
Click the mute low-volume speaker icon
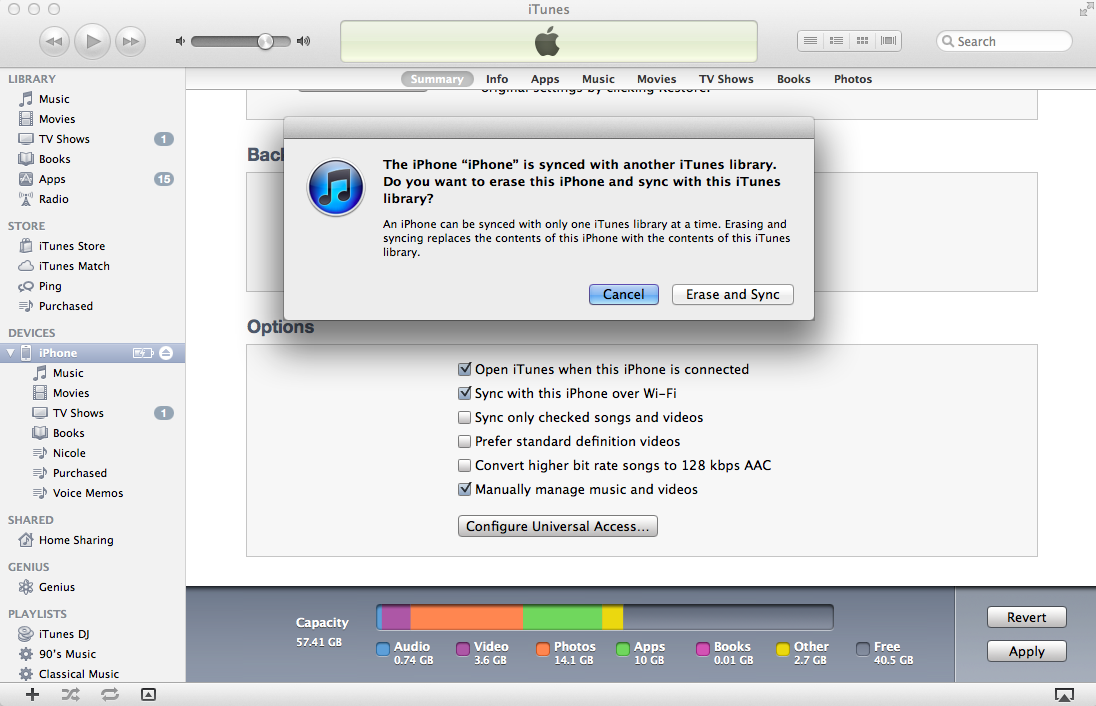point(180,41)
